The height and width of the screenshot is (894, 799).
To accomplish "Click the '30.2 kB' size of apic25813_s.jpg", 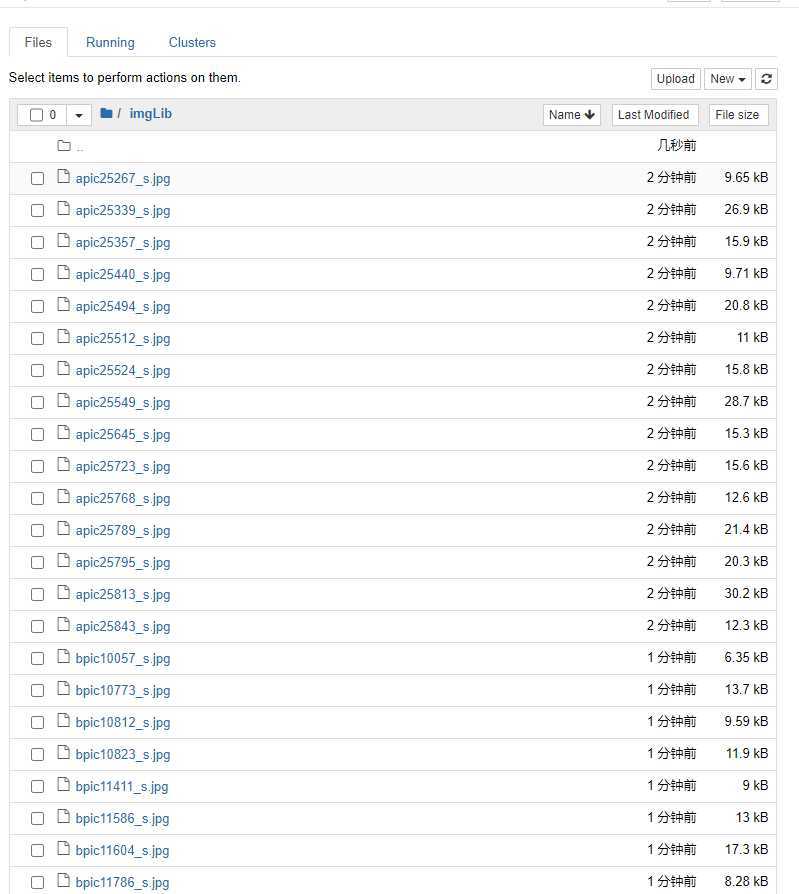I will tap(746, 593).
